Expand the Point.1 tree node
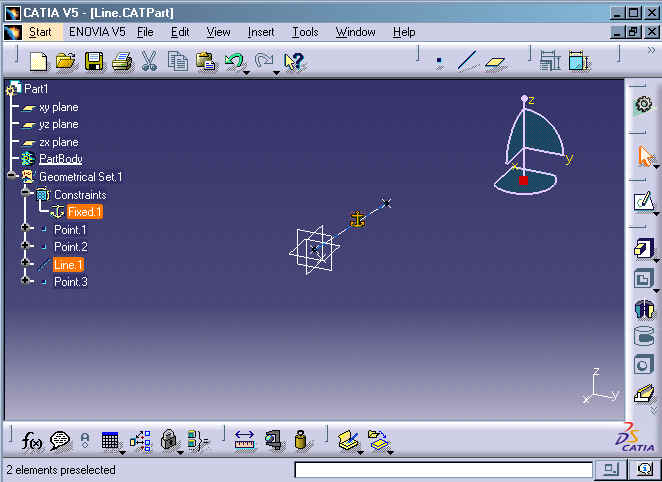Image resolution: width=662 pixels, height=482 pixels. tap(25, 228)
